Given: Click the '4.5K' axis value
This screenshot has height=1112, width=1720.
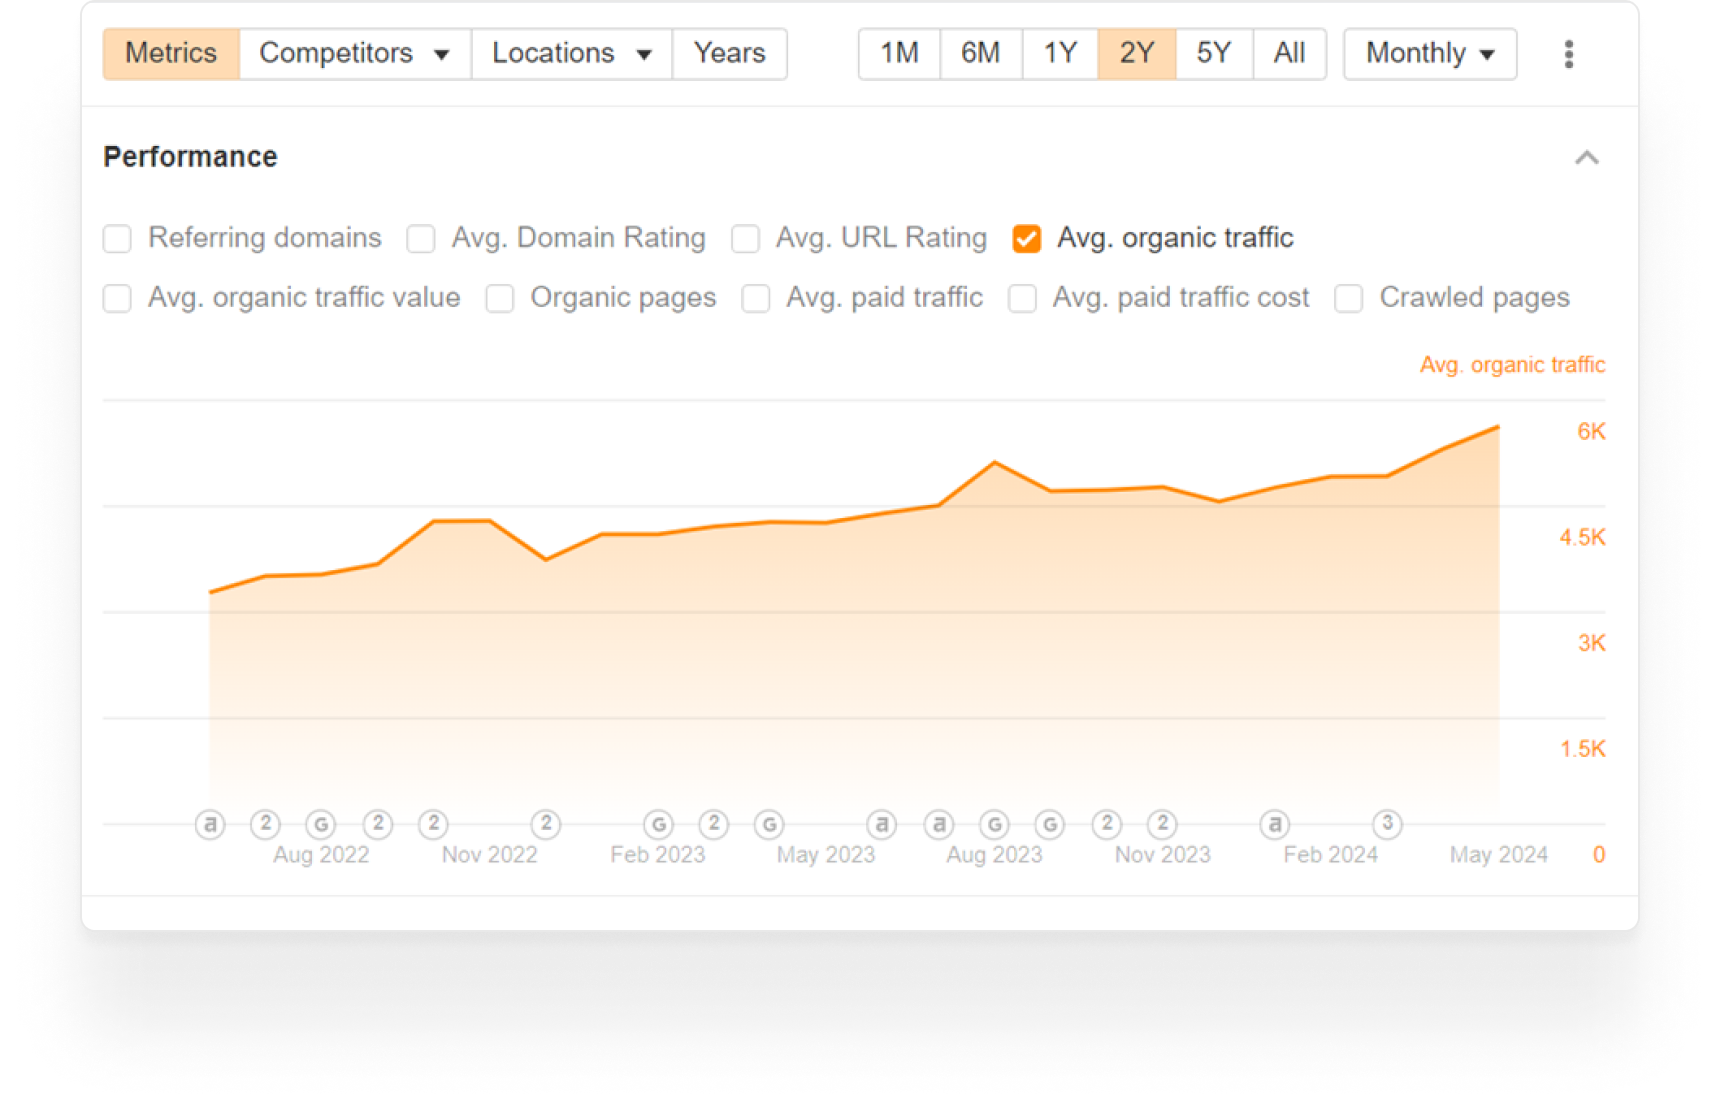Looking at the screenshot, I should (1582, 538).
